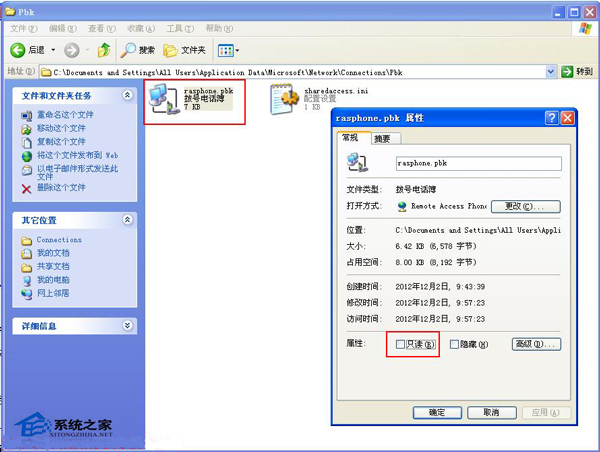
Task: Open the Search (搜索) toolbar button
Action: 138,50
